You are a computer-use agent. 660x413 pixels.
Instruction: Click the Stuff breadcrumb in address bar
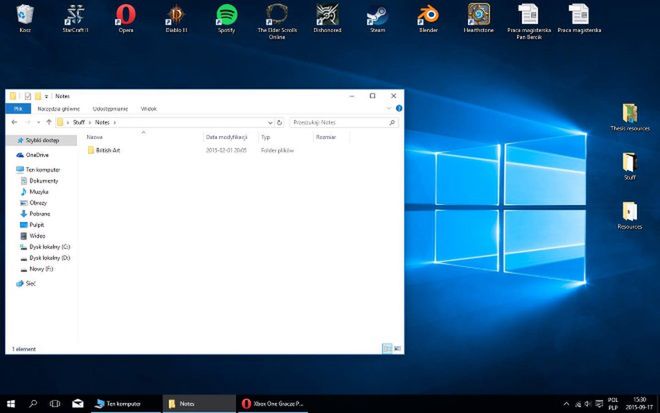click(x=79, y=123)
